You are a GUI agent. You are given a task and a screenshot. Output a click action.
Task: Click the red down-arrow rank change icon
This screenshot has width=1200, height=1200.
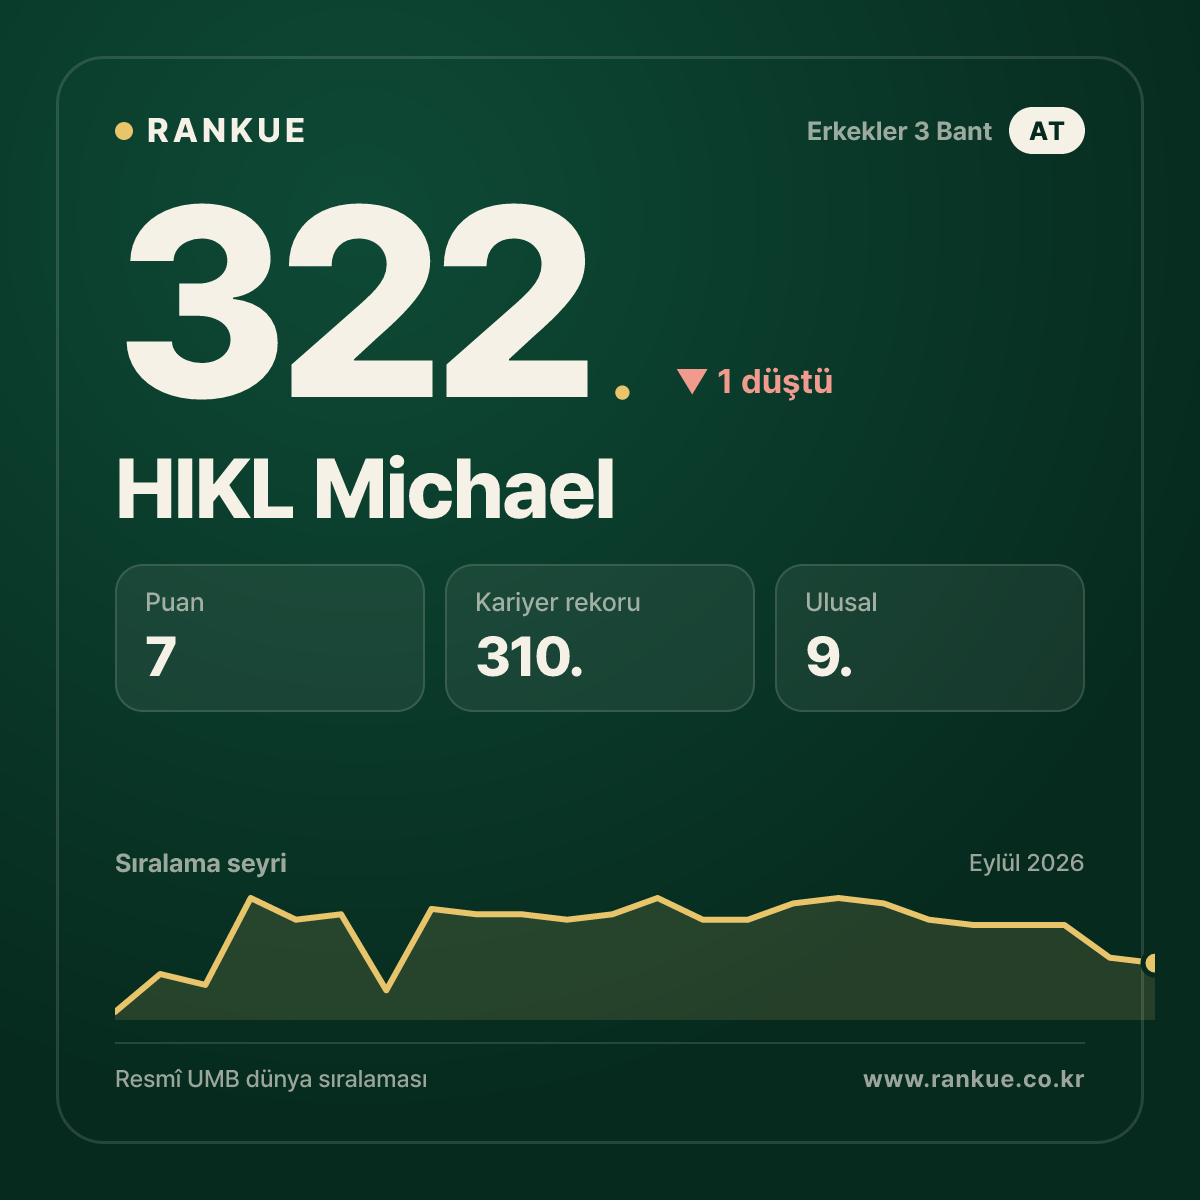pos(692,381)
